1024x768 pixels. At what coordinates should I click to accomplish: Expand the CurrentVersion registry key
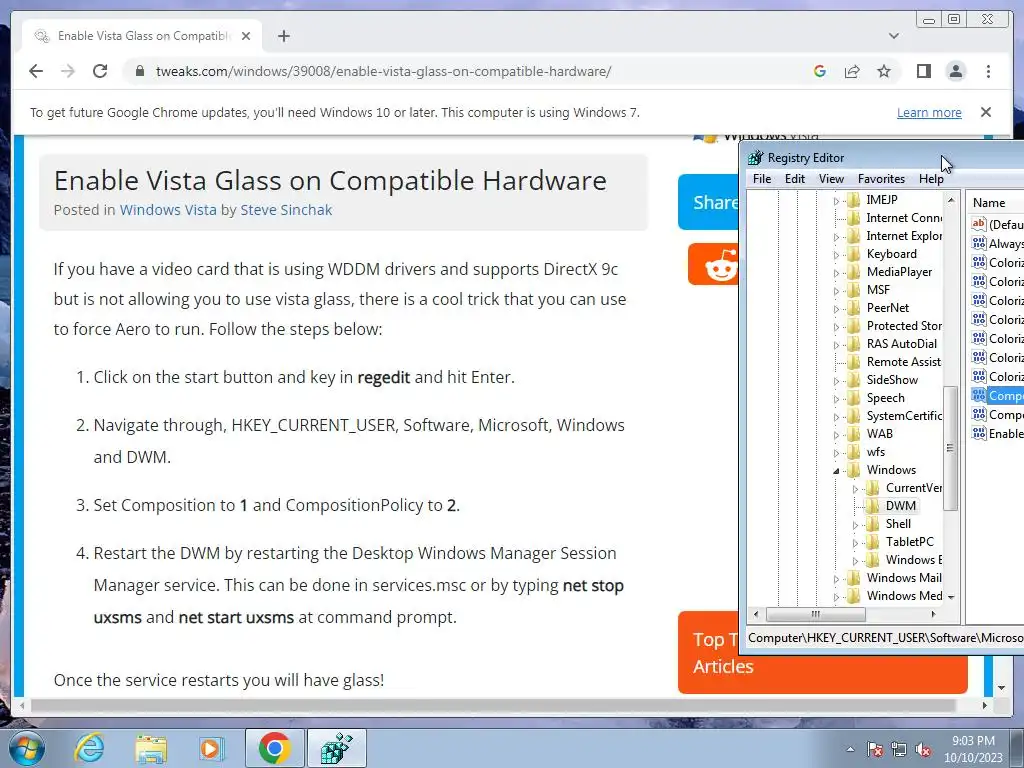tap(856, 489)
